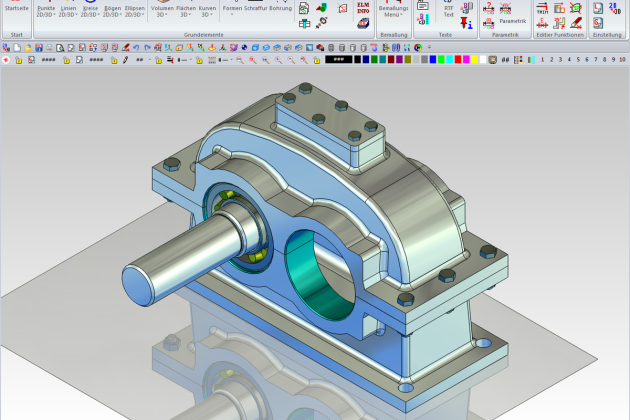This screenshot has width=630, height=420.
Task: Toggle the padlock beside the black color box
Action: (319, 60)
